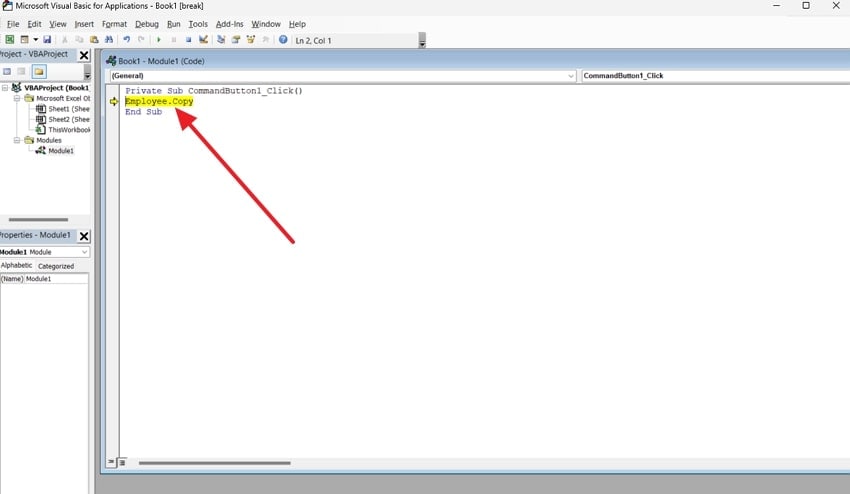Click the highlighted Employee.Copy code line

click(x=159, y=101)
